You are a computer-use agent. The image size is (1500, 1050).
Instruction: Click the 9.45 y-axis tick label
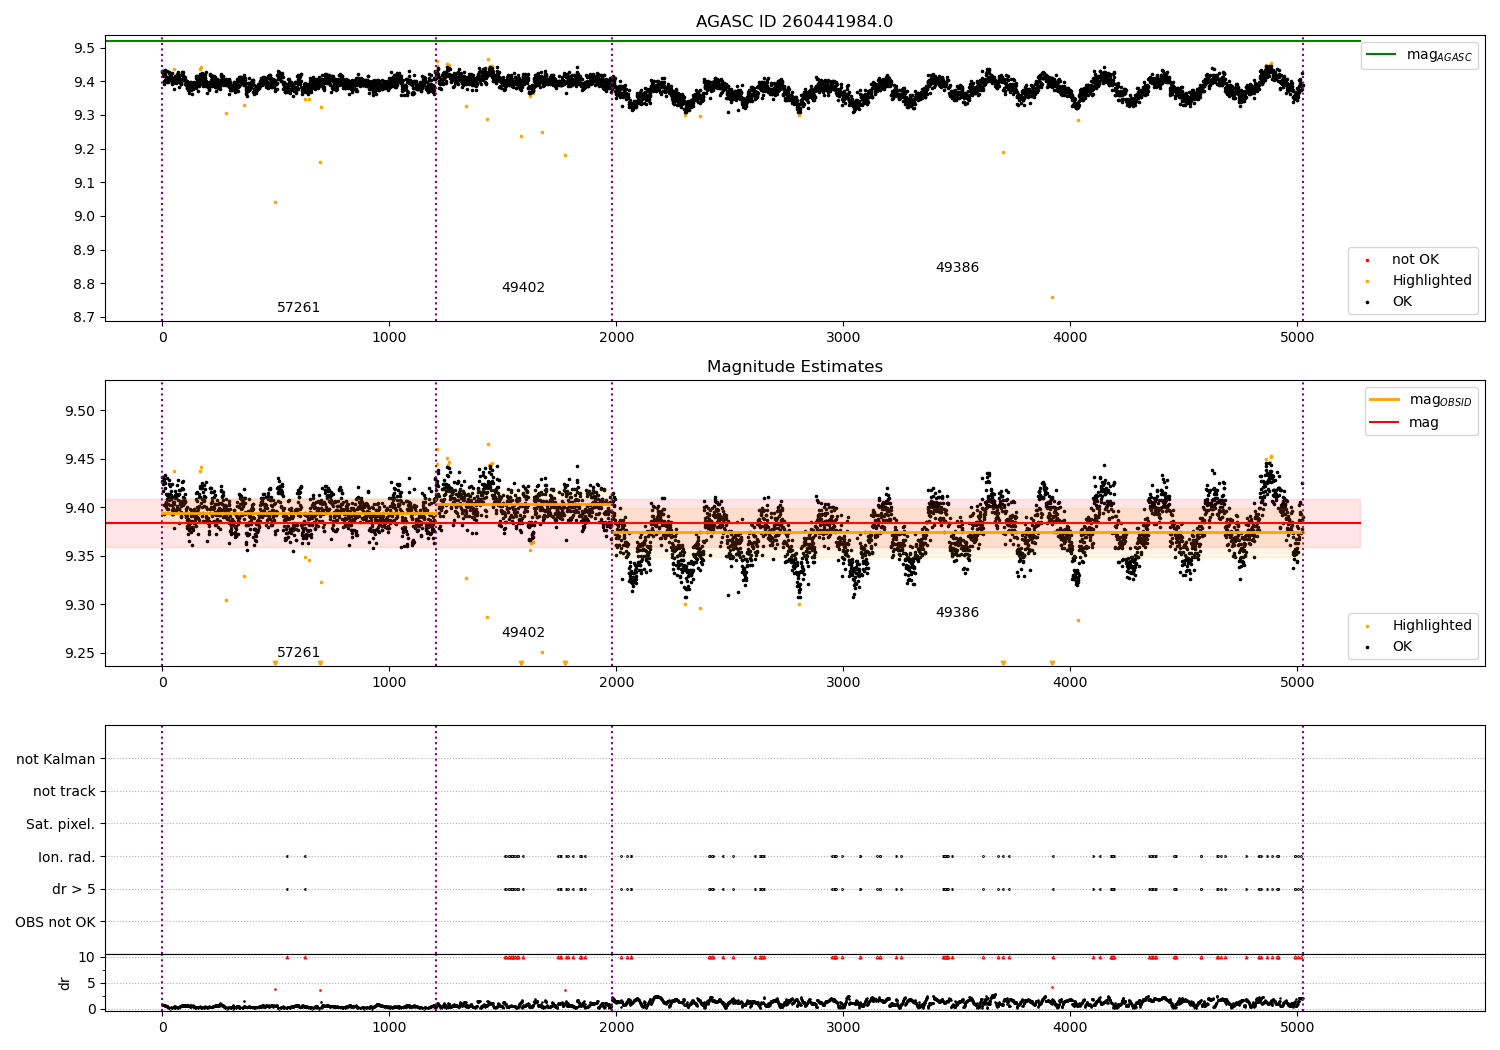click(x=80, y=459)
